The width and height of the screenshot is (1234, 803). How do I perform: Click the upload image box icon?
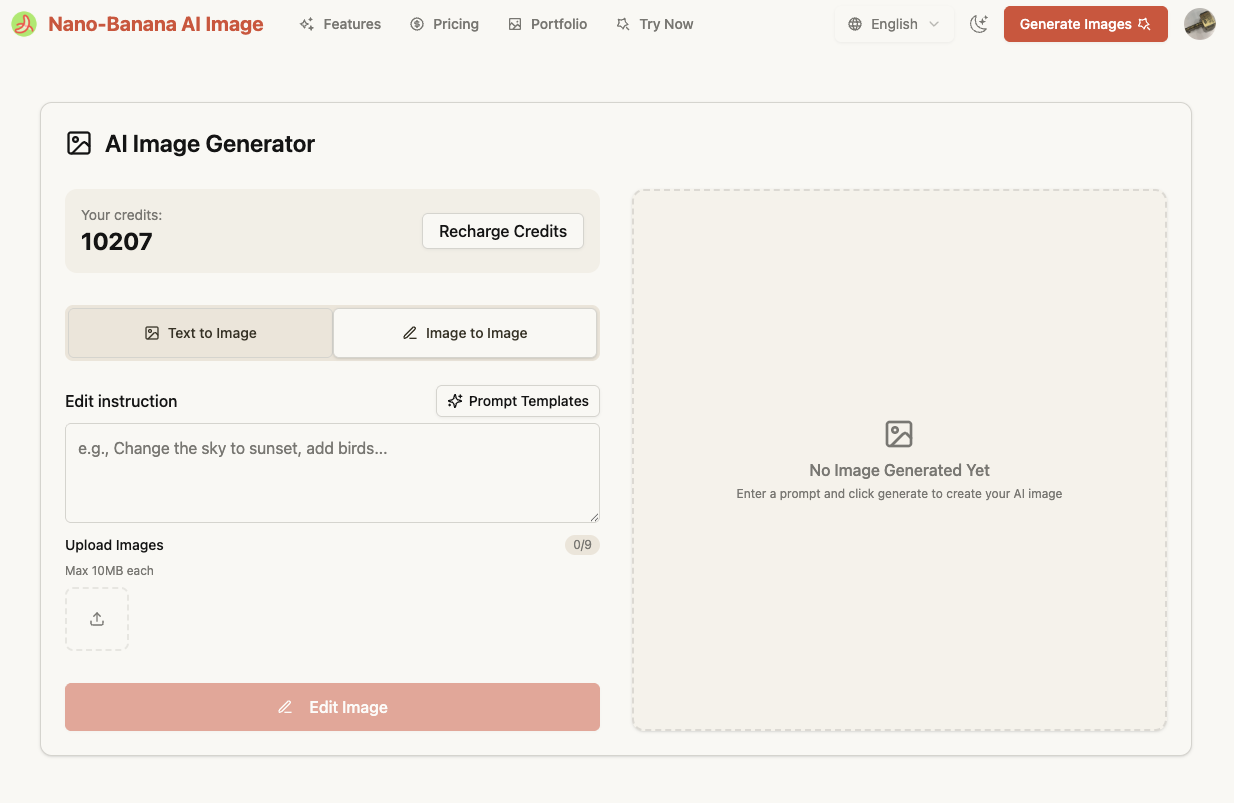(97, 619)
